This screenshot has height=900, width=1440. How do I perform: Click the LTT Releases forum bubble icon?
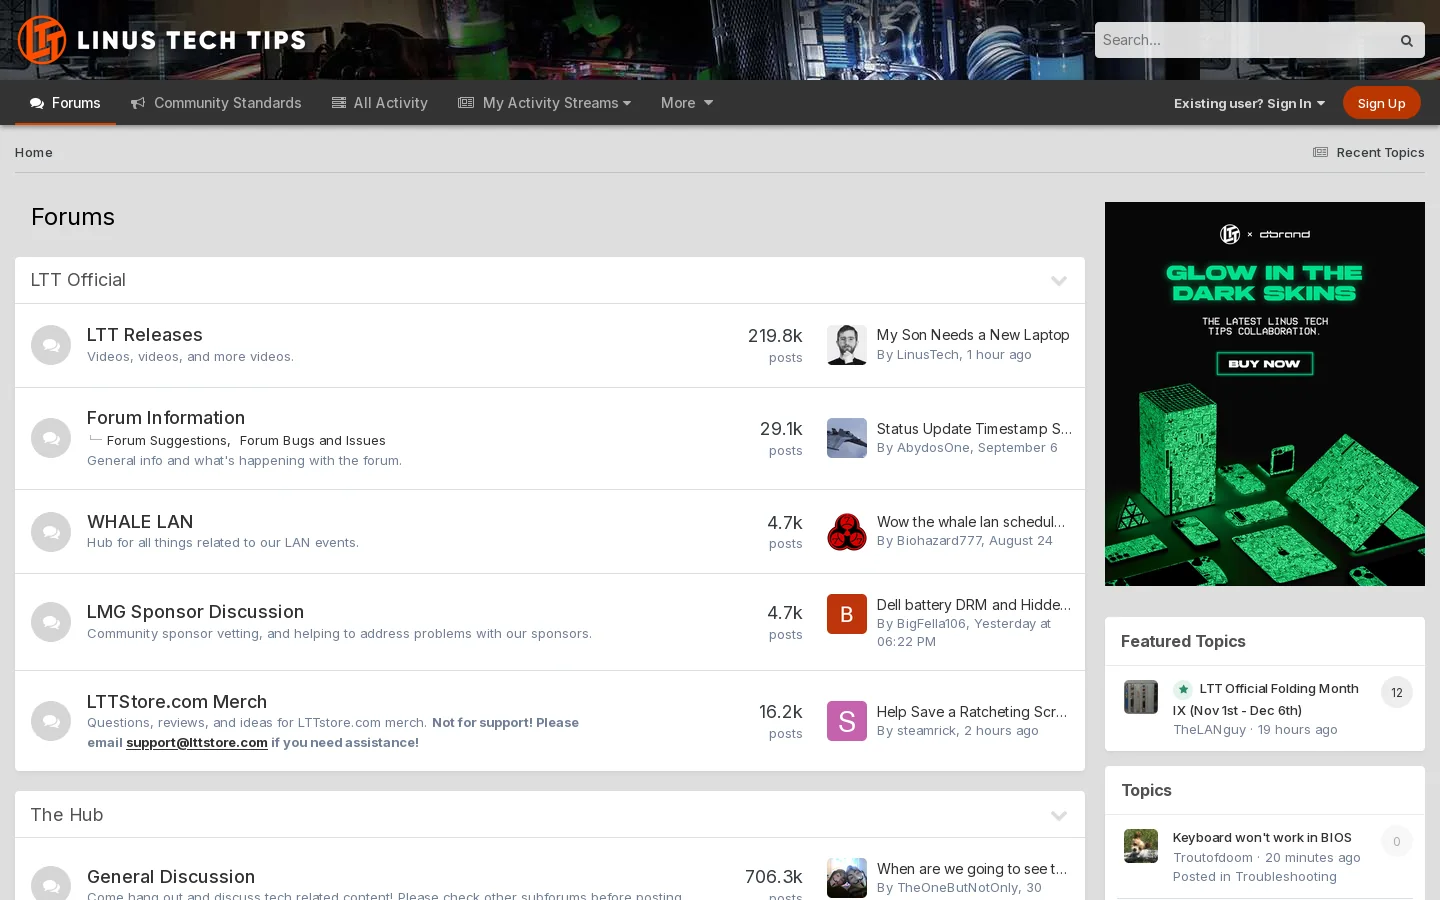[x=51, y=345]
